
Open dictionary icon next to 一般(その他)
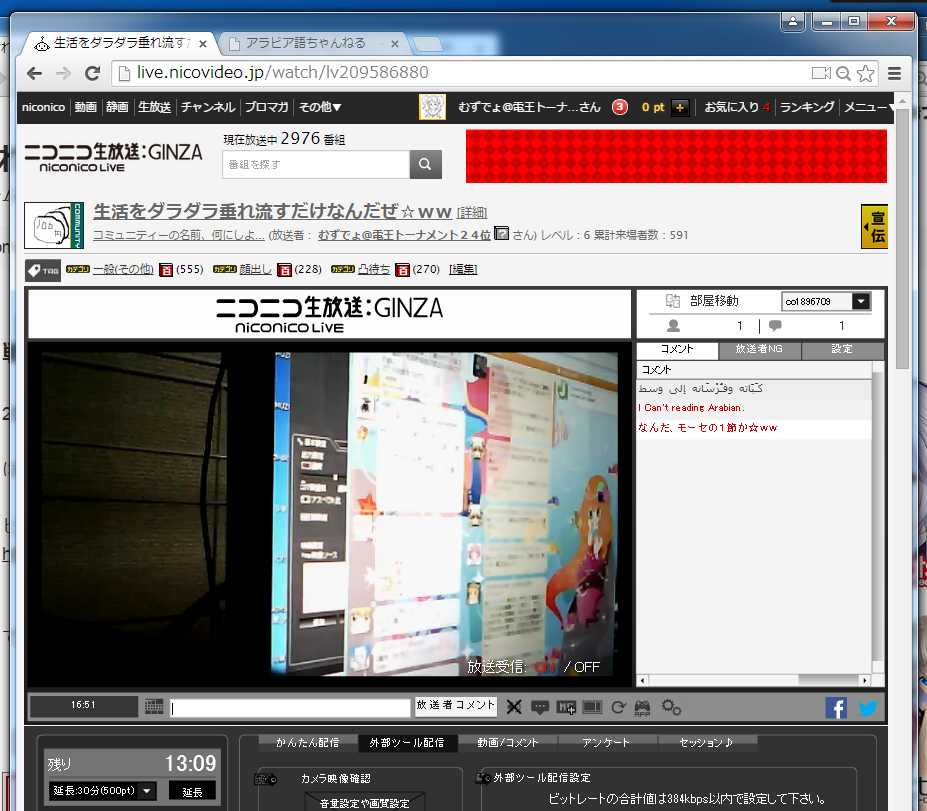[166, 270]
